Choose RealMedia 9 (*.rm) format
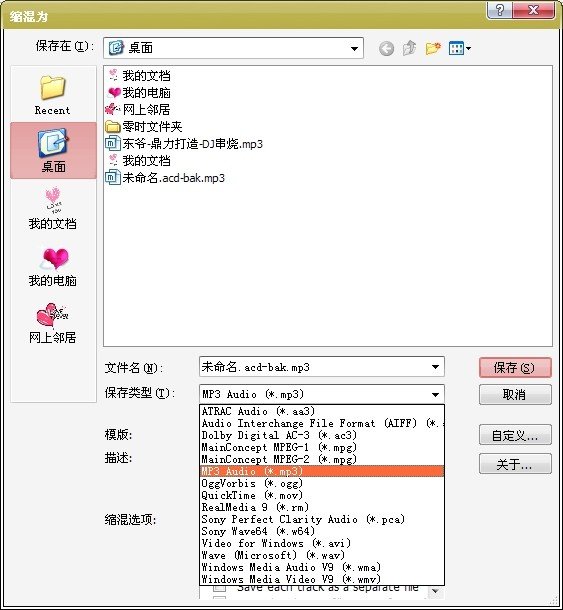Image resolution: width=563 pixels, height=610 pixels. pos(322,507)
